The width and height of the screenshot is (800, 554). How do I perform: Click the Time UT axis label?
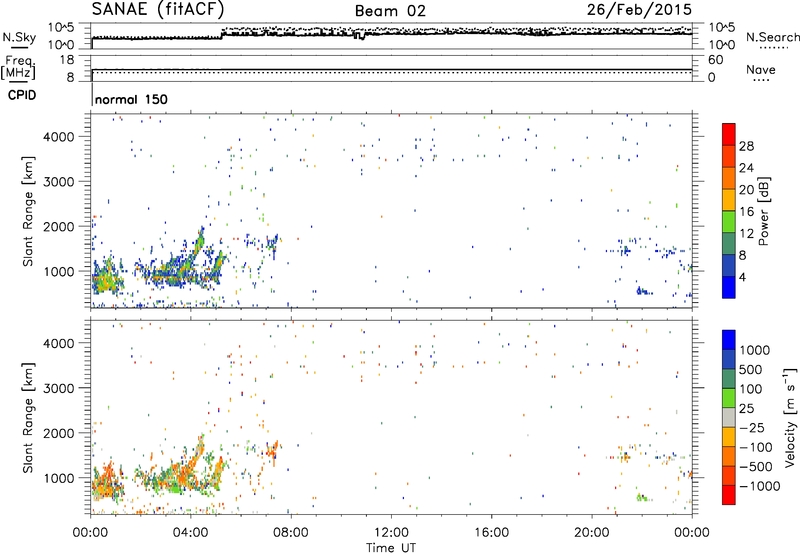coord(391,548)
